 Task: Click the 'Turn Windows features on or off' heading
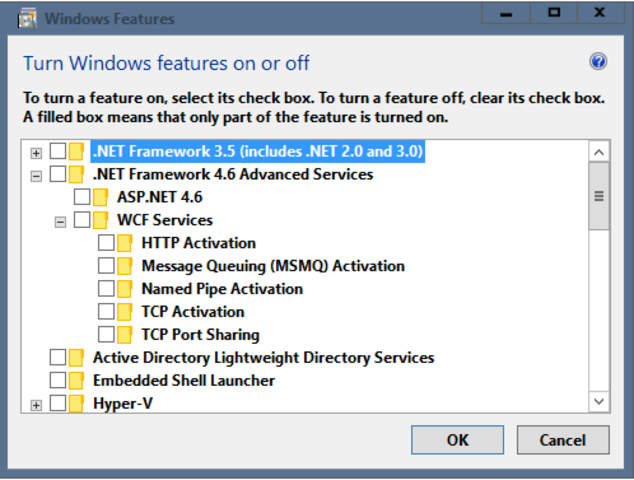[166, 63]
